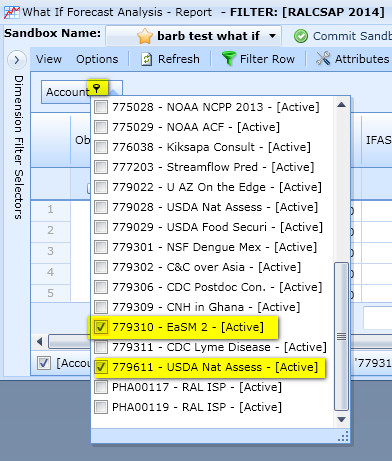Uncheck 779611 - USDA Nat Assess checkbox
The width and height of the screenshot is (392, 461).
(101, 367)
